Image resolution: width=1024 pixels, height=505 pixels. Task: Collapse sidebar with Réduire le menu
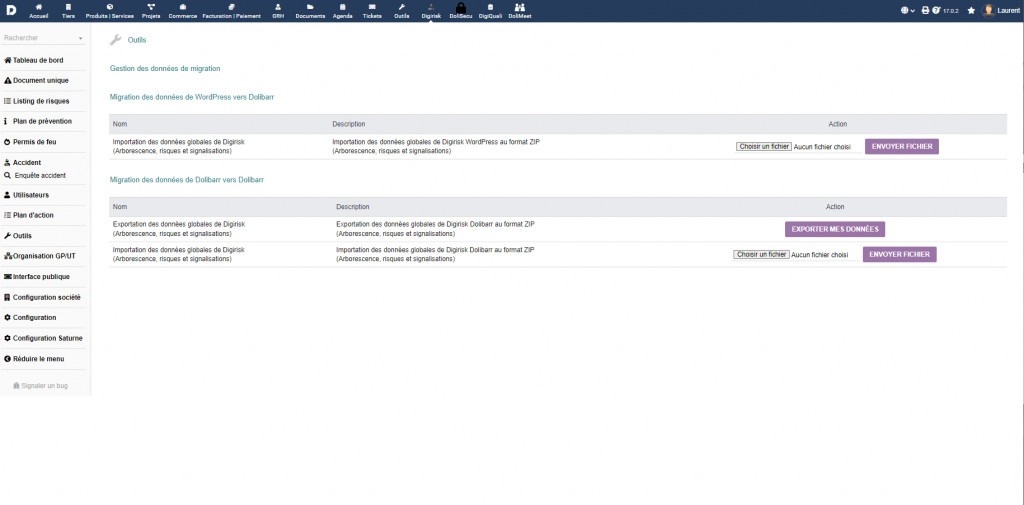click(34, 359)
